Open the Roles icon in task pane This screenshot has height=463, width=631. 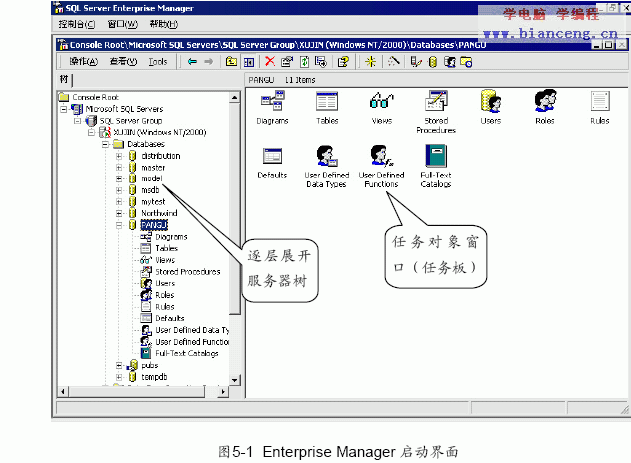545,101
